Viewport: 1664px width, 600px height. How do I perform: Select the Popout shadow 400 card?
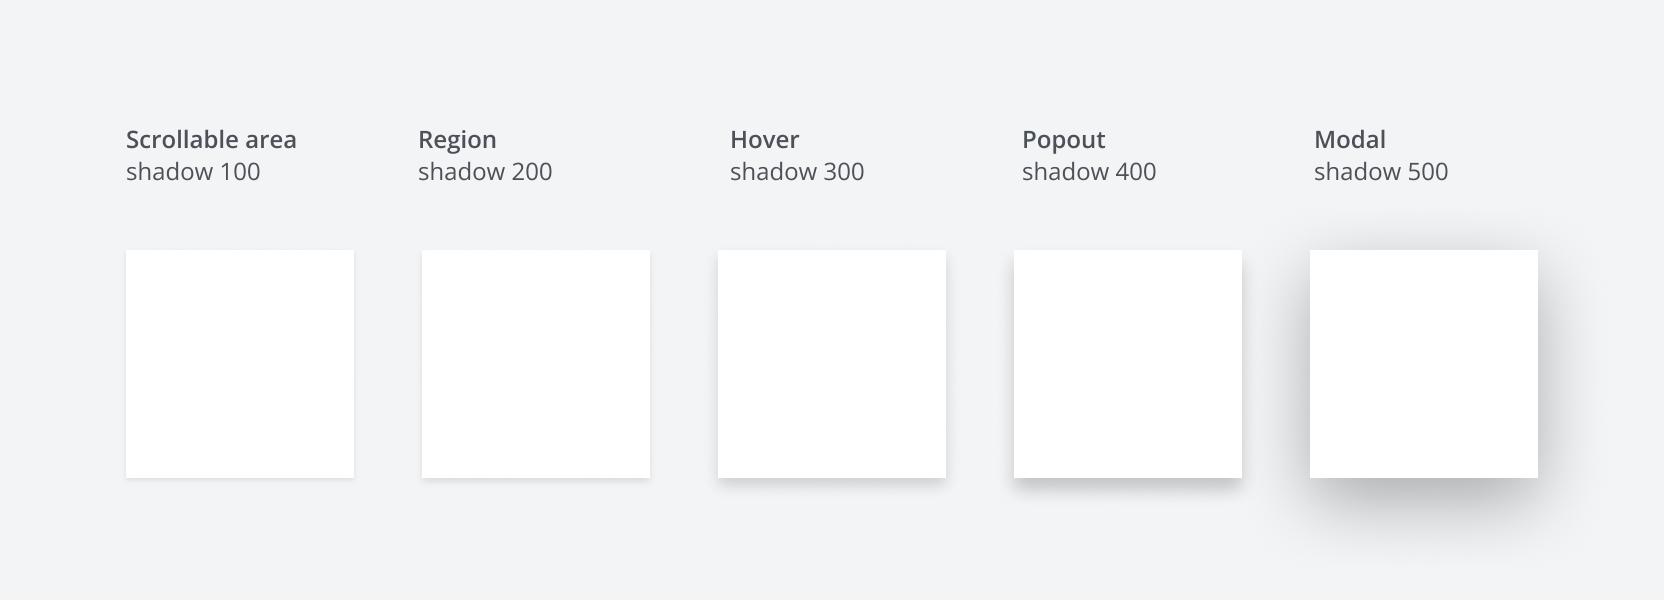[x=1128, y=364]
